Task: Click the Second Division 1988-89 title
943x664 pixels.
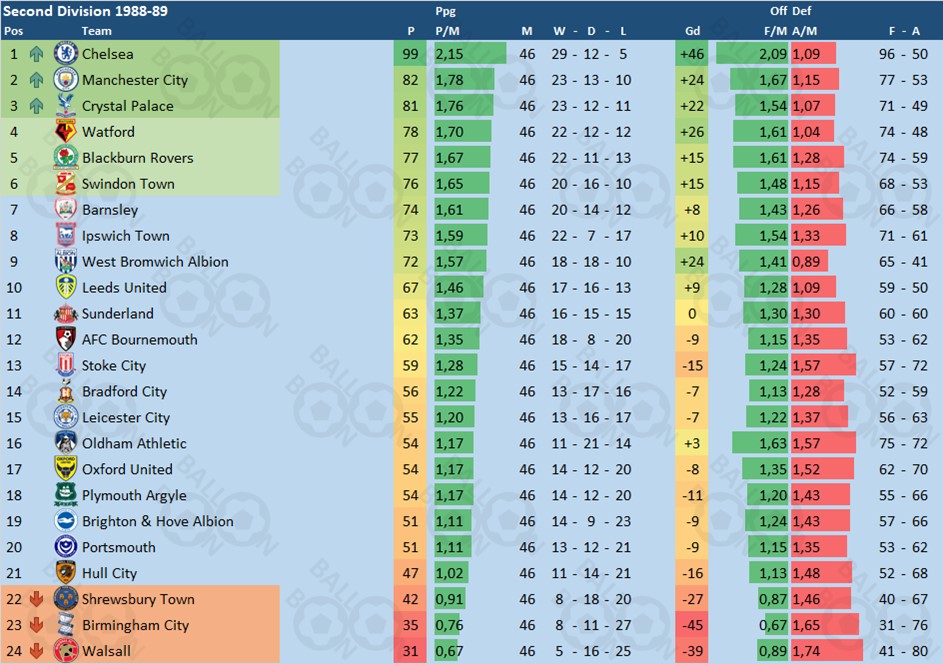Action: click(85, 11)
